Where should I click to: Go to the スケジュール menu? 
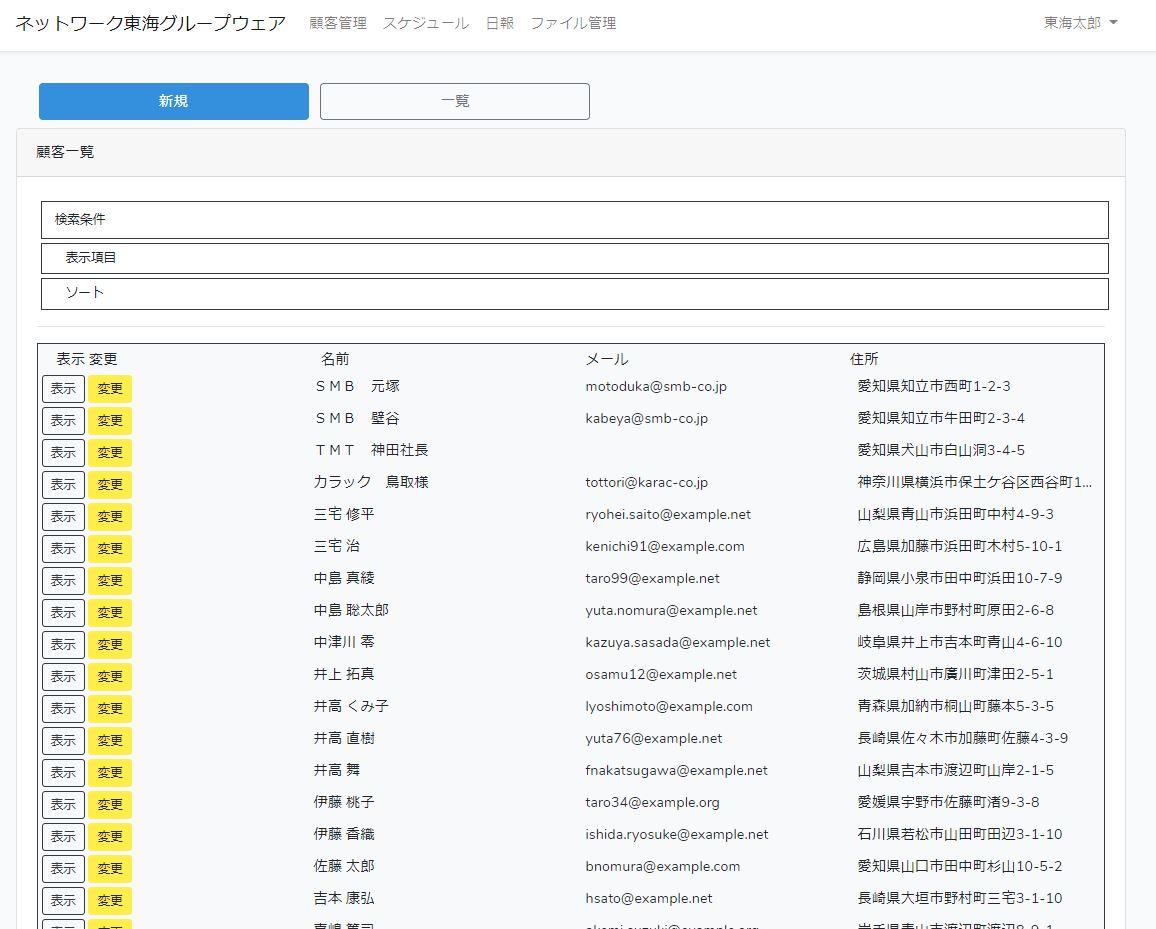[x=425, y=23]
